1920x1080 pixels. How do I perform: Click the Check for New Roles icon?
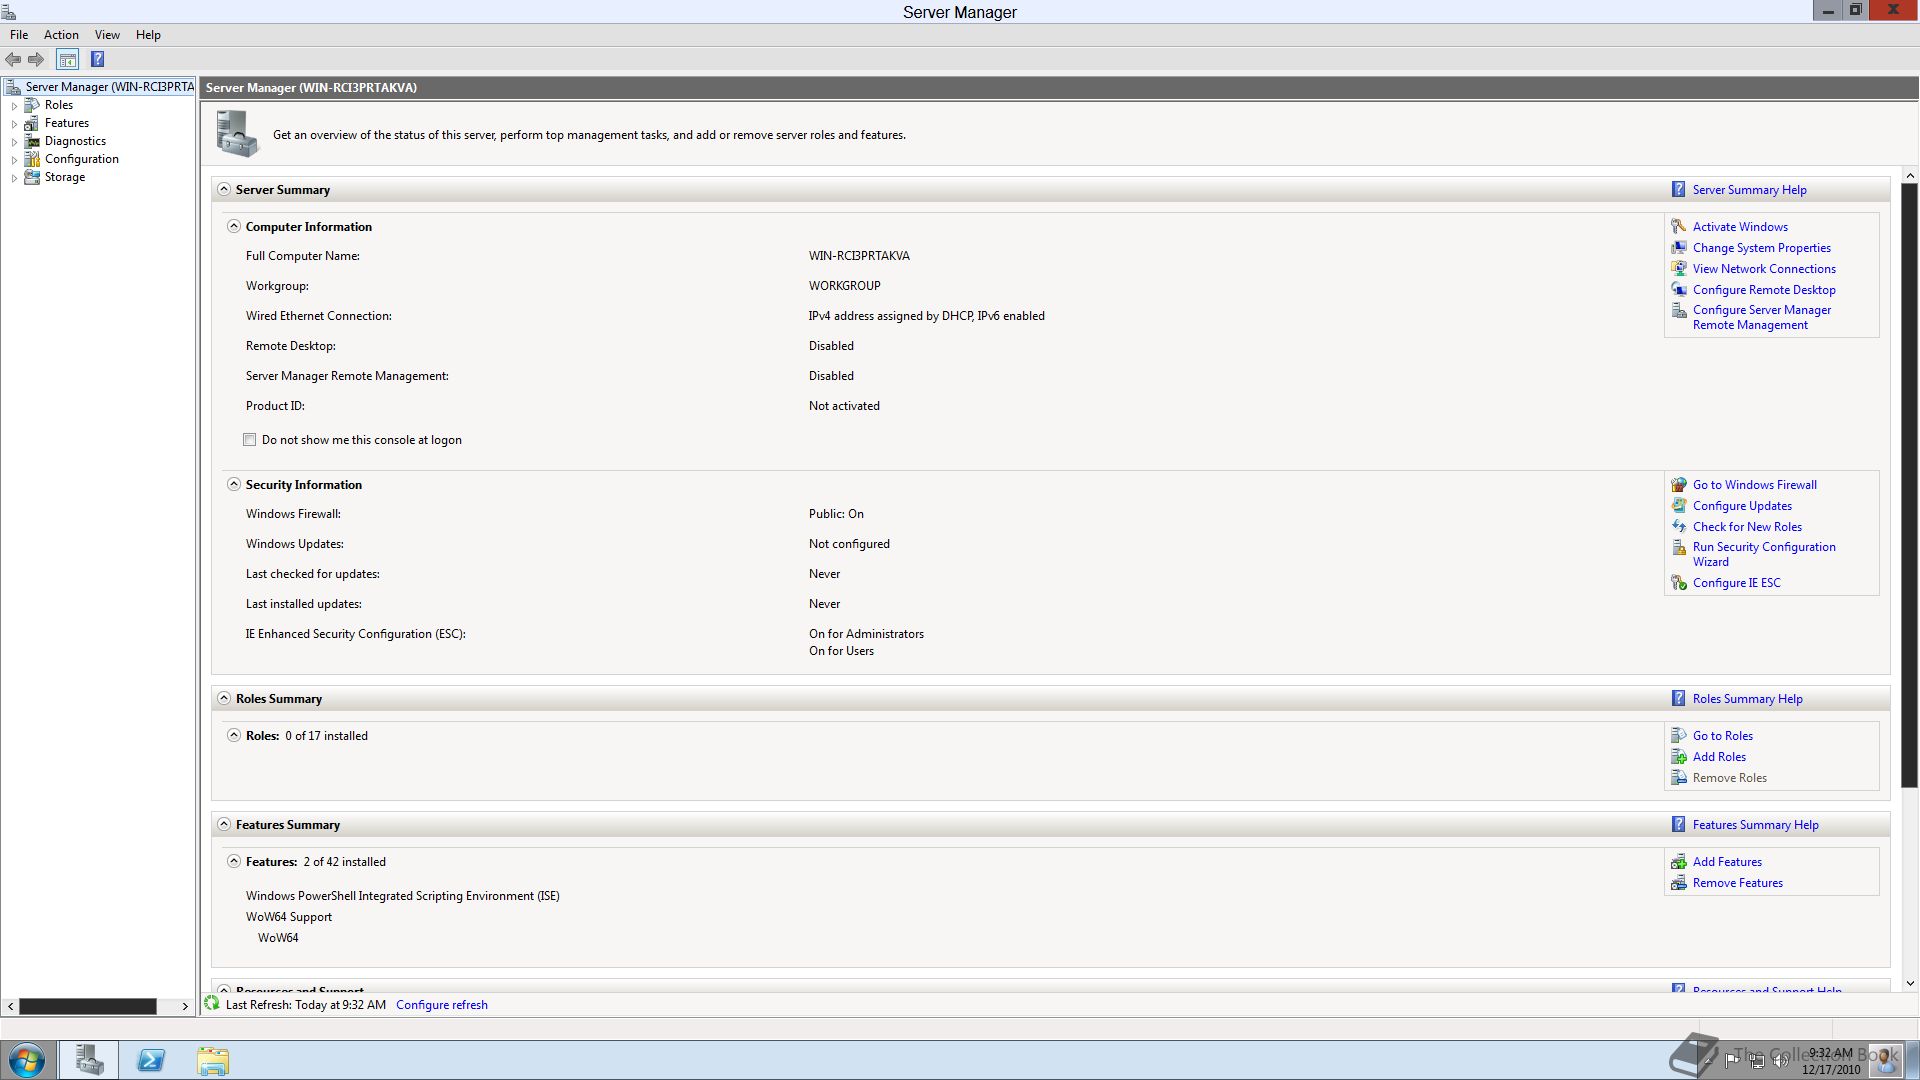click(1679, 527)
